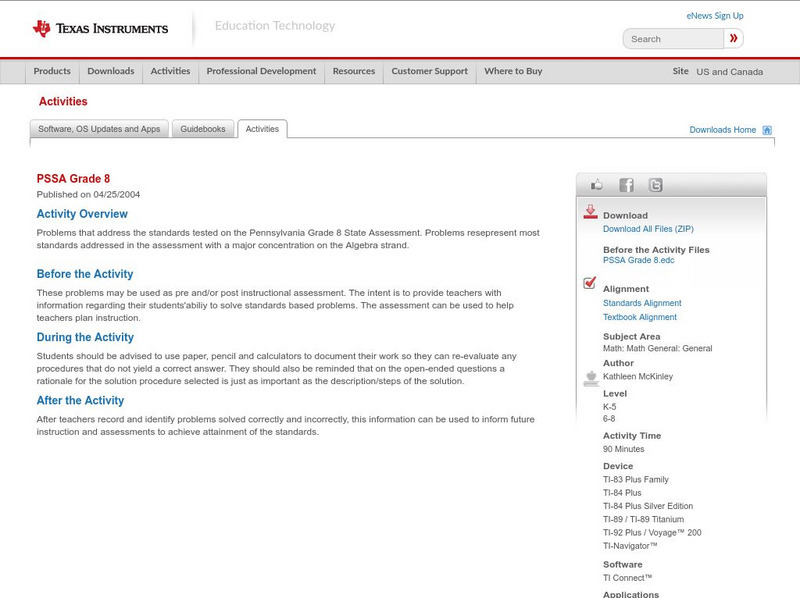Click the Math: Math General: General text
This screenshot has width=800, height=598.
658,348
